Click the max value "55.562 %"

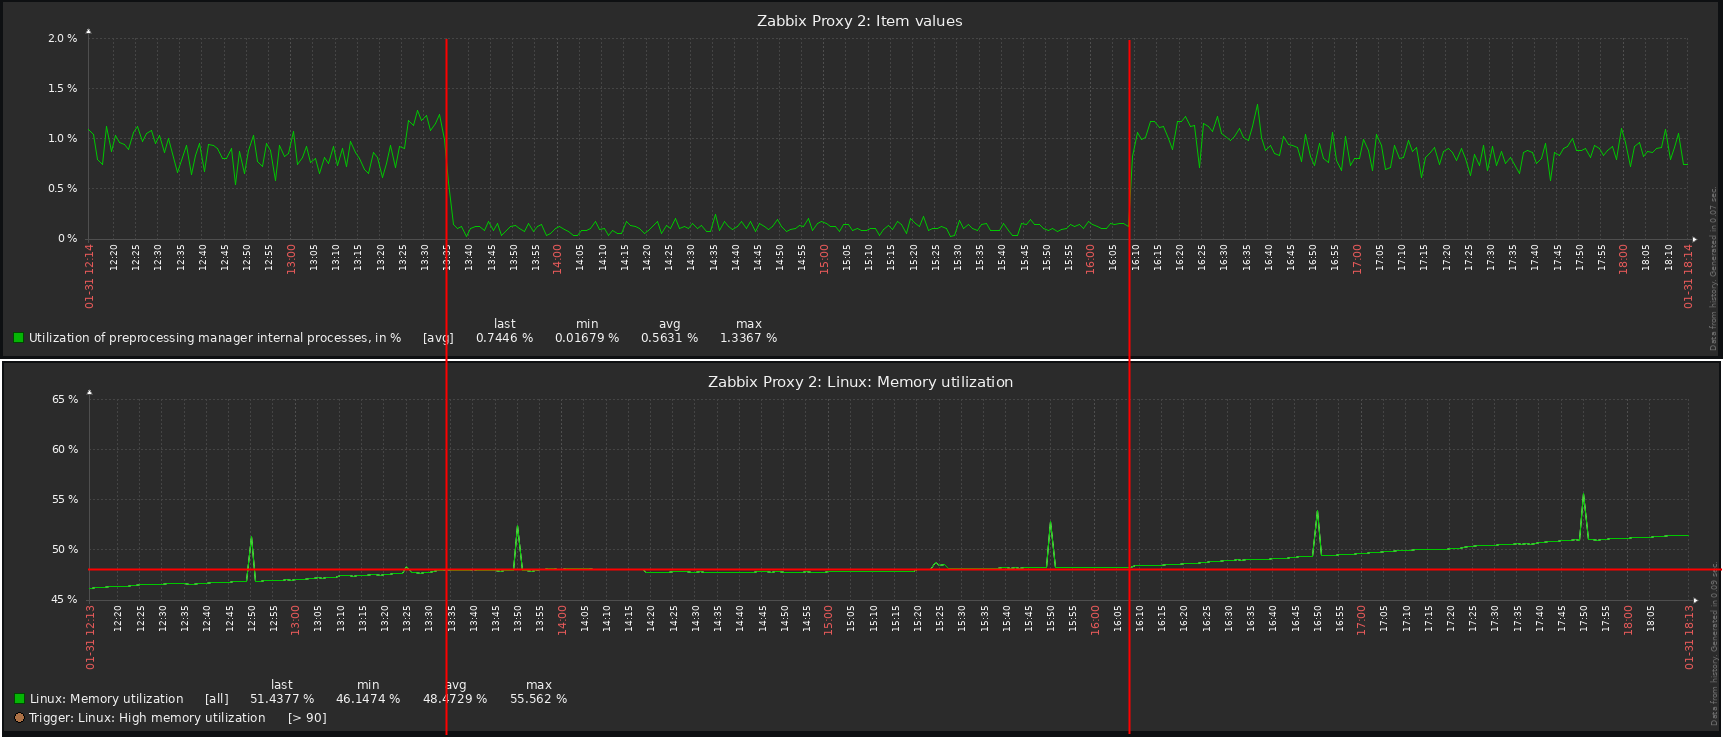pyautogui.click(x=538, y=699)
